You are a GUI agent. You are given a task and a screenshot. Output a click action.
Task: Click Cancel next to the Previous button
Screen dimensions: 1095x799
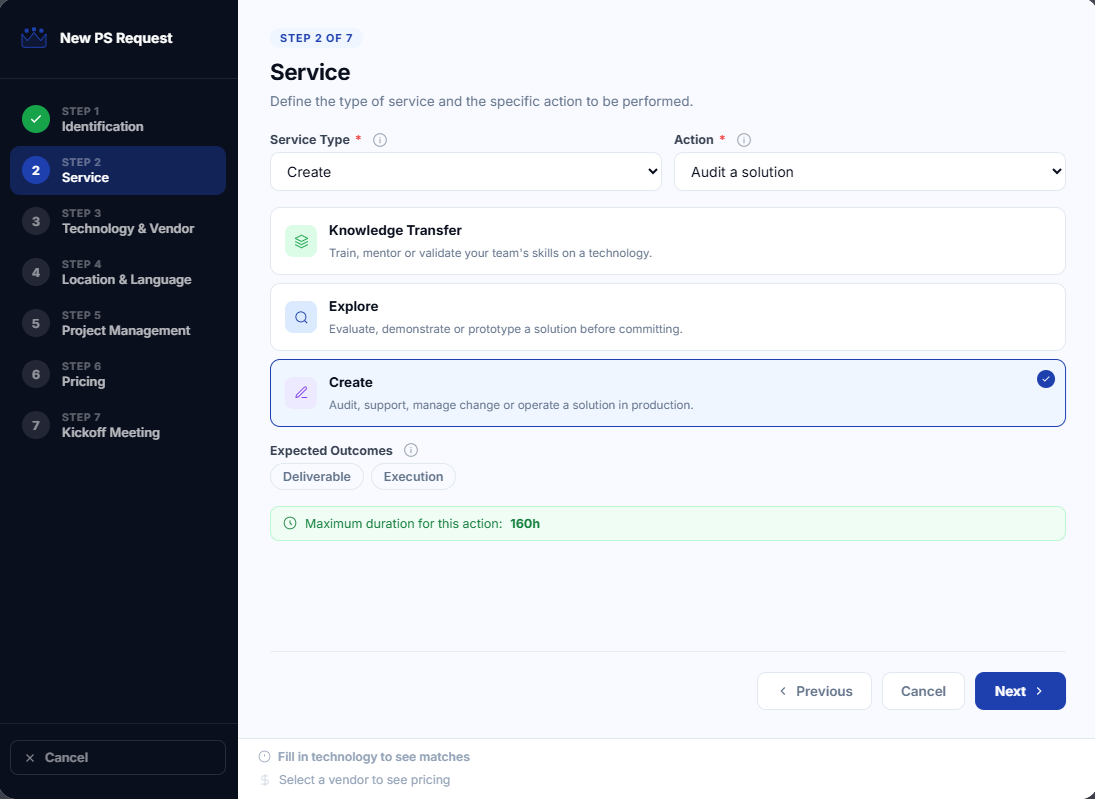tap(923, 691)
